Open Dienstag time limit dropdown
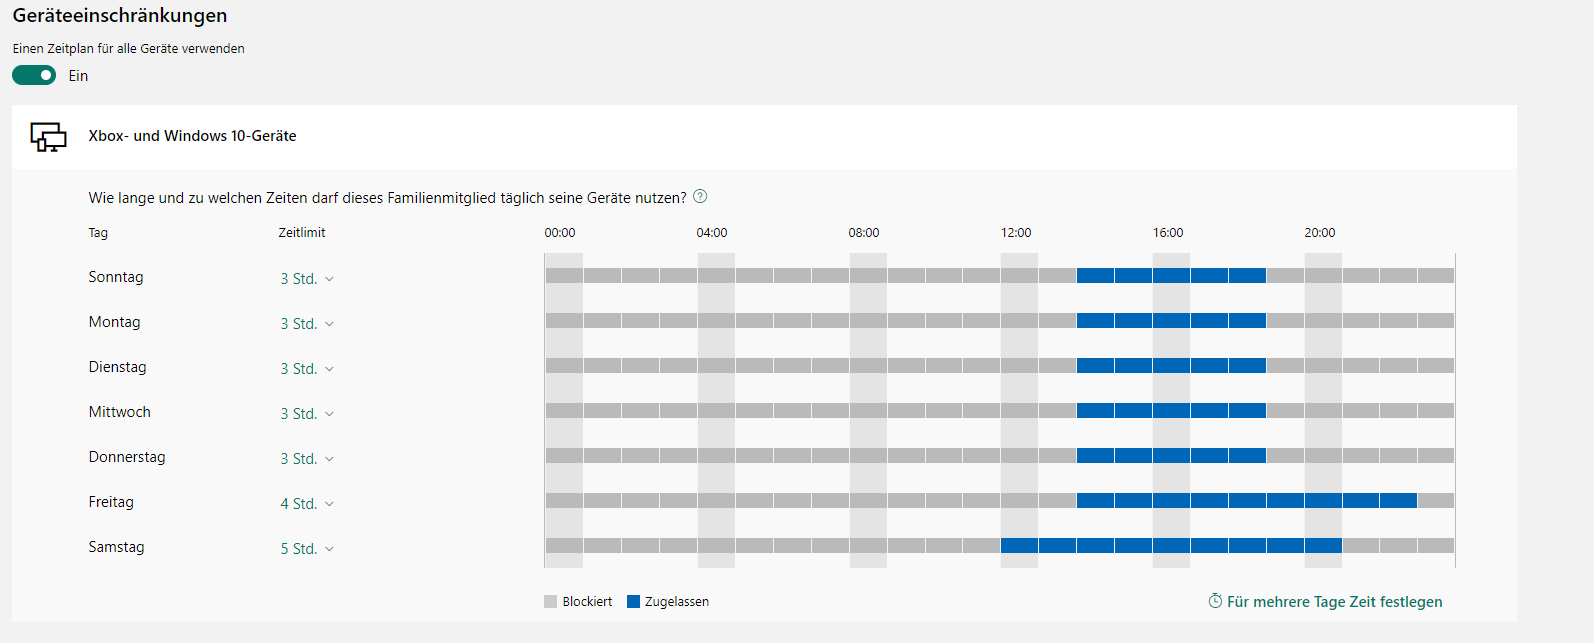1594x643 pixels. click(307, 369)
